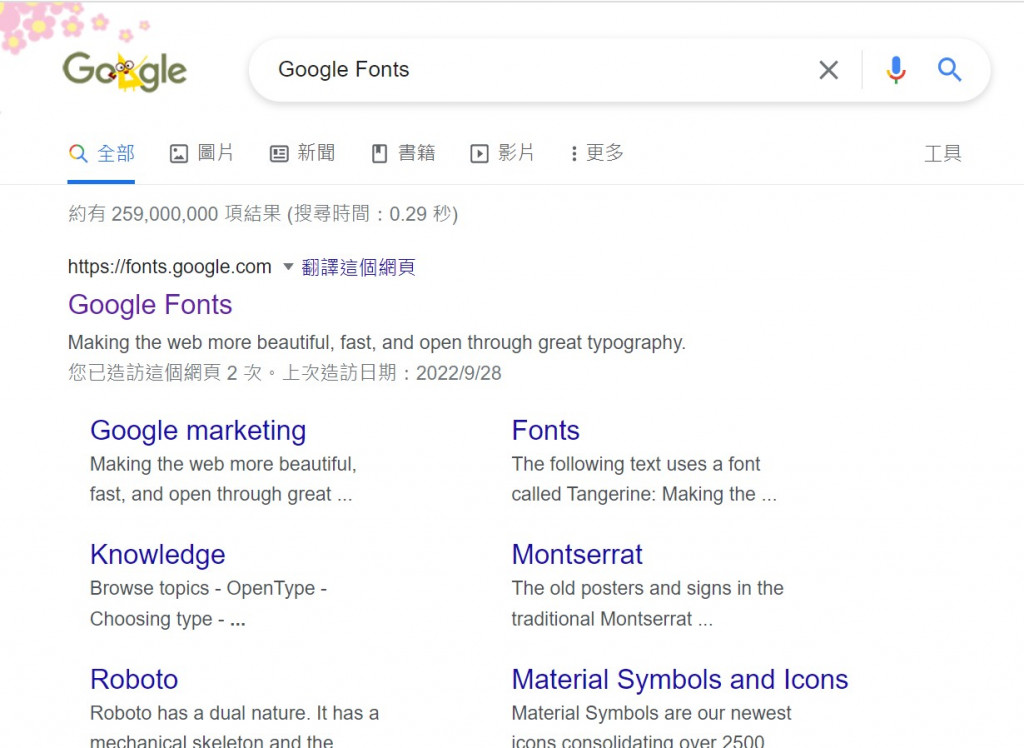This screenshot has height=748, width=1024.
Task: Click 翻譯這個網頁 translate link
Action: coord(358,267)
